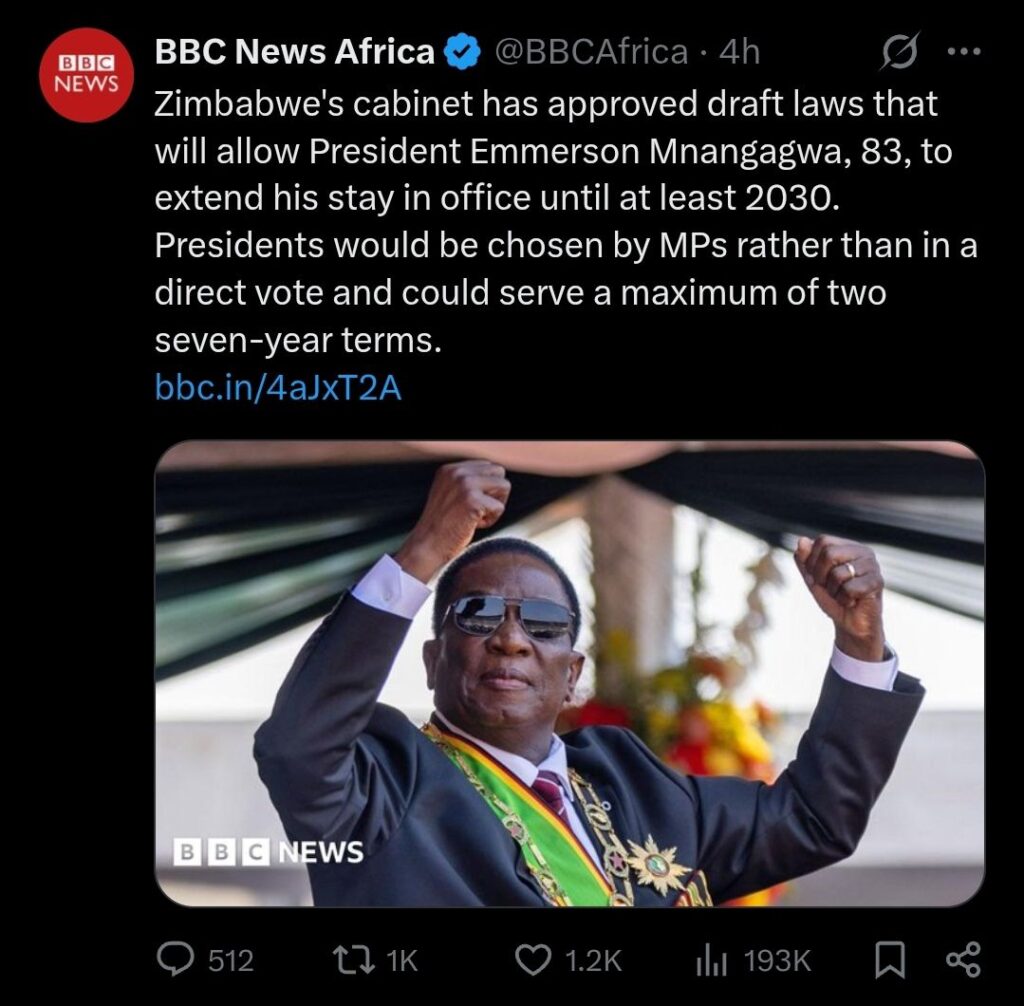Screen dimensions: 1024x1006
Task: Click the 1.2K likes count
Action: click(x=593, y=961)
